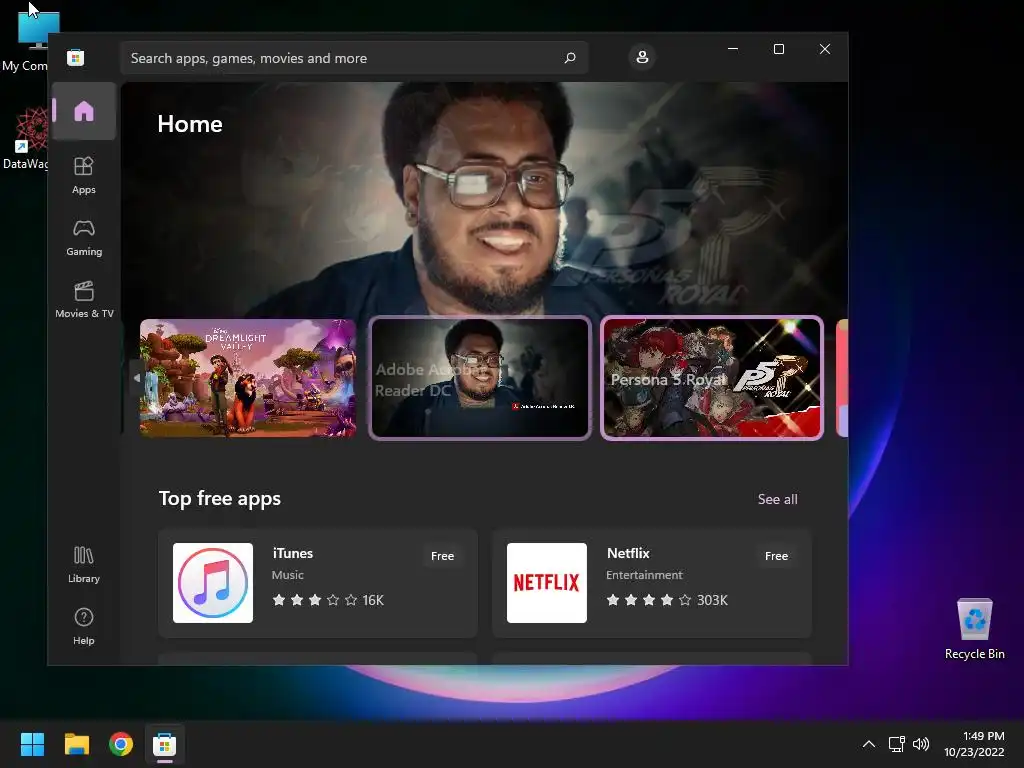This screenshot has height=768, width=1024.
Task: Click the Microsoft Store logo icon
Action: (75, 57)
